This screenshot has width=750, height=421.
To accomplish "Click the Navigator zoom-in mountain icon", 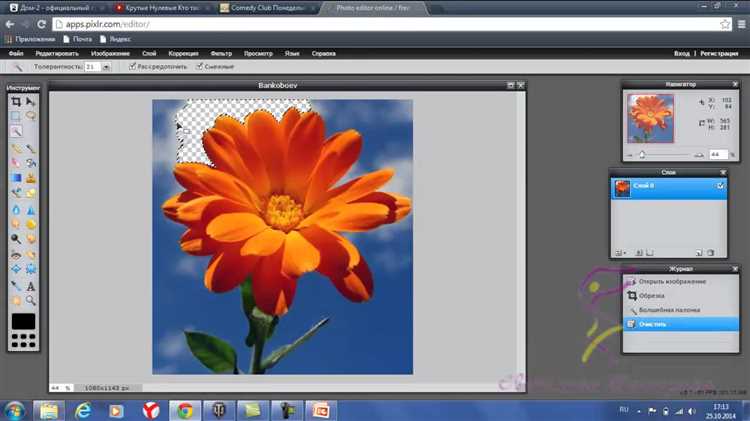I will [699, 155].
